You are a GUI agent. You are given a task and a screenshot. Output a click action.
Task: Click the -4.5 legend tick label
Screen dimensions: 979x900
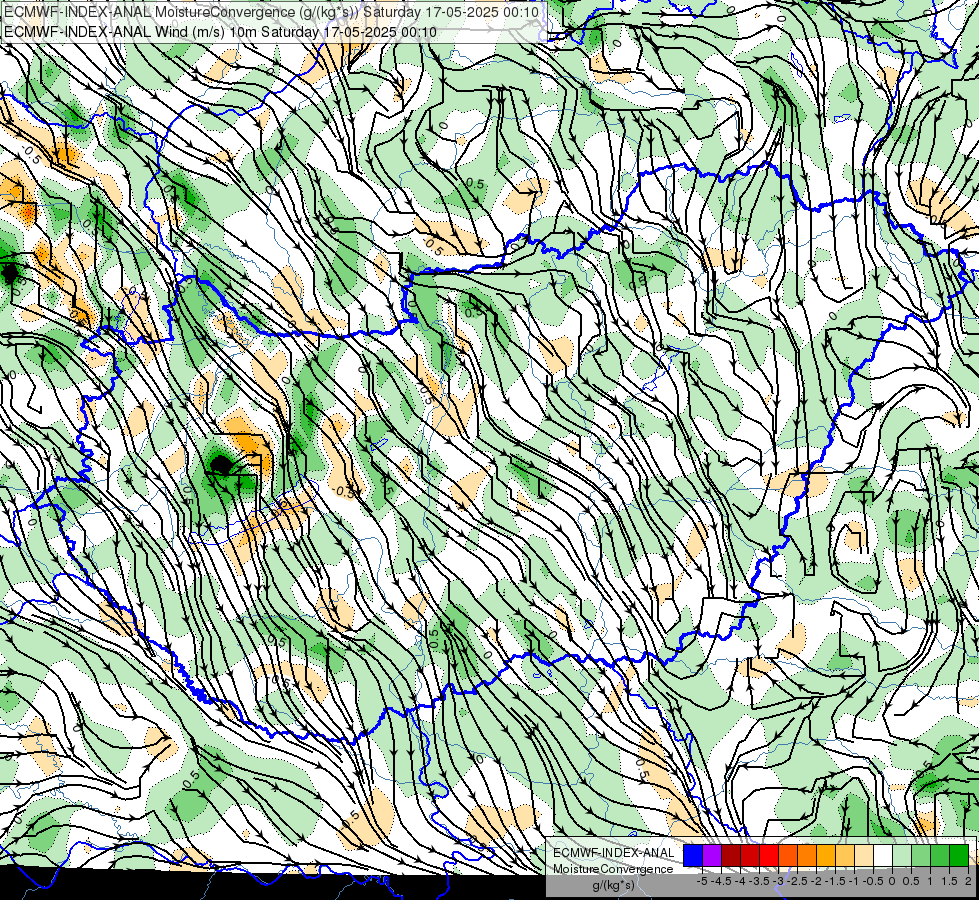point(722,881)
